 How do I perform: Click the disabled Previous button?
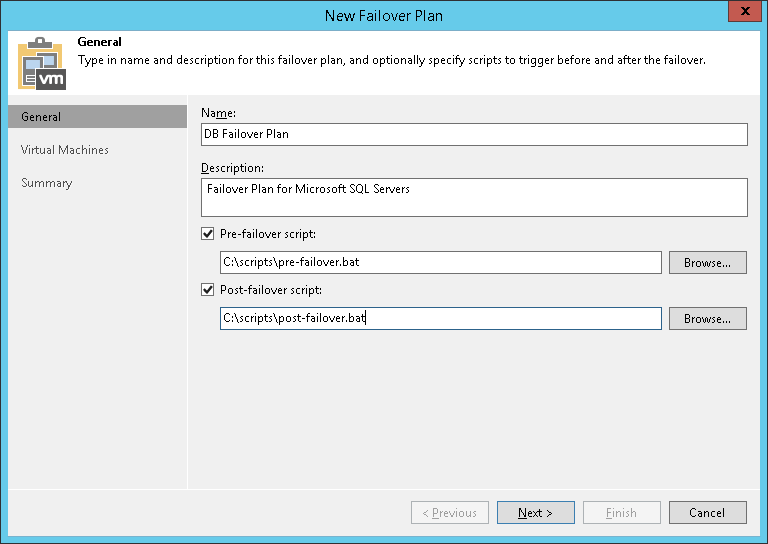pos(449,513)
